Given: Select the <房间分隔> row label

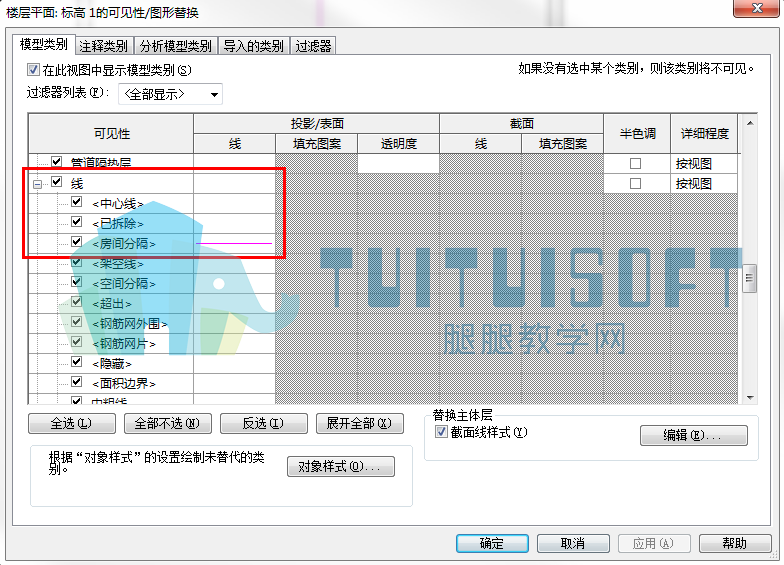Looking at the screenshot, I should [x=124, y=244].
